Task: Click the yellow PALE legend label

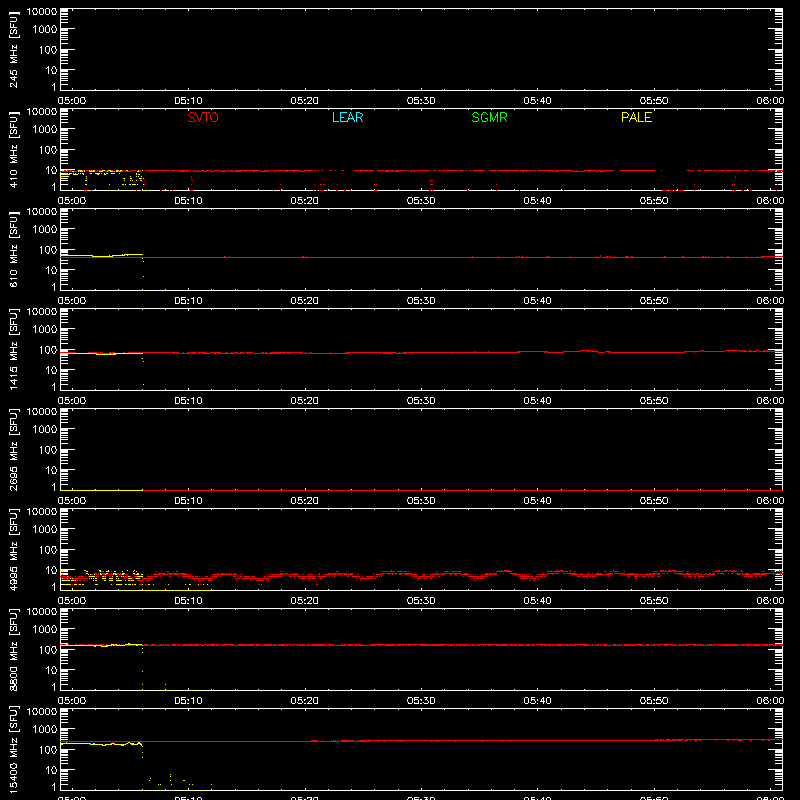Action: click(636, 117)
